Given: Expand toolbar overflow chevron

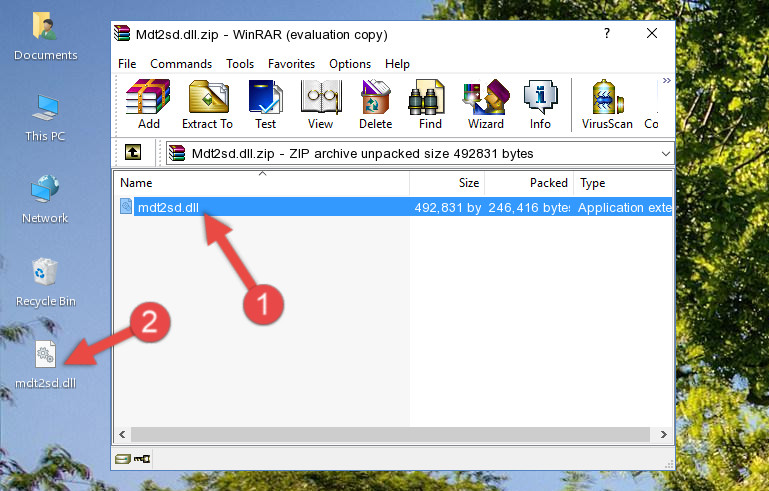Looking at the screenshot, I should pyautogui.click(x=666, y=80).
